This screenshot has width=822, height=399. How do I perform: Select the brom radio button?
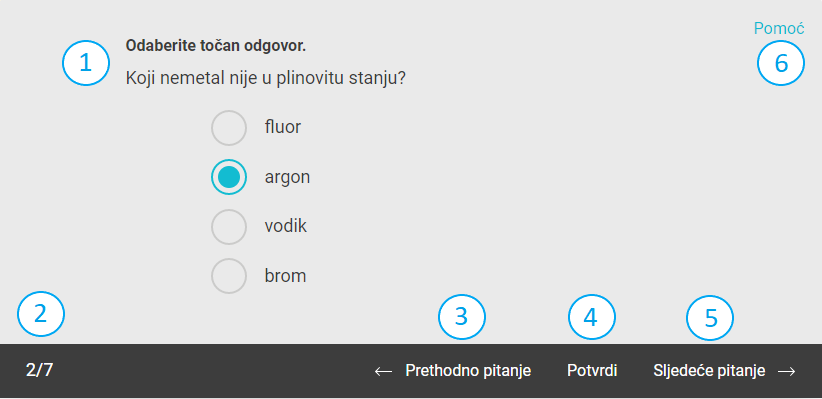229,276
